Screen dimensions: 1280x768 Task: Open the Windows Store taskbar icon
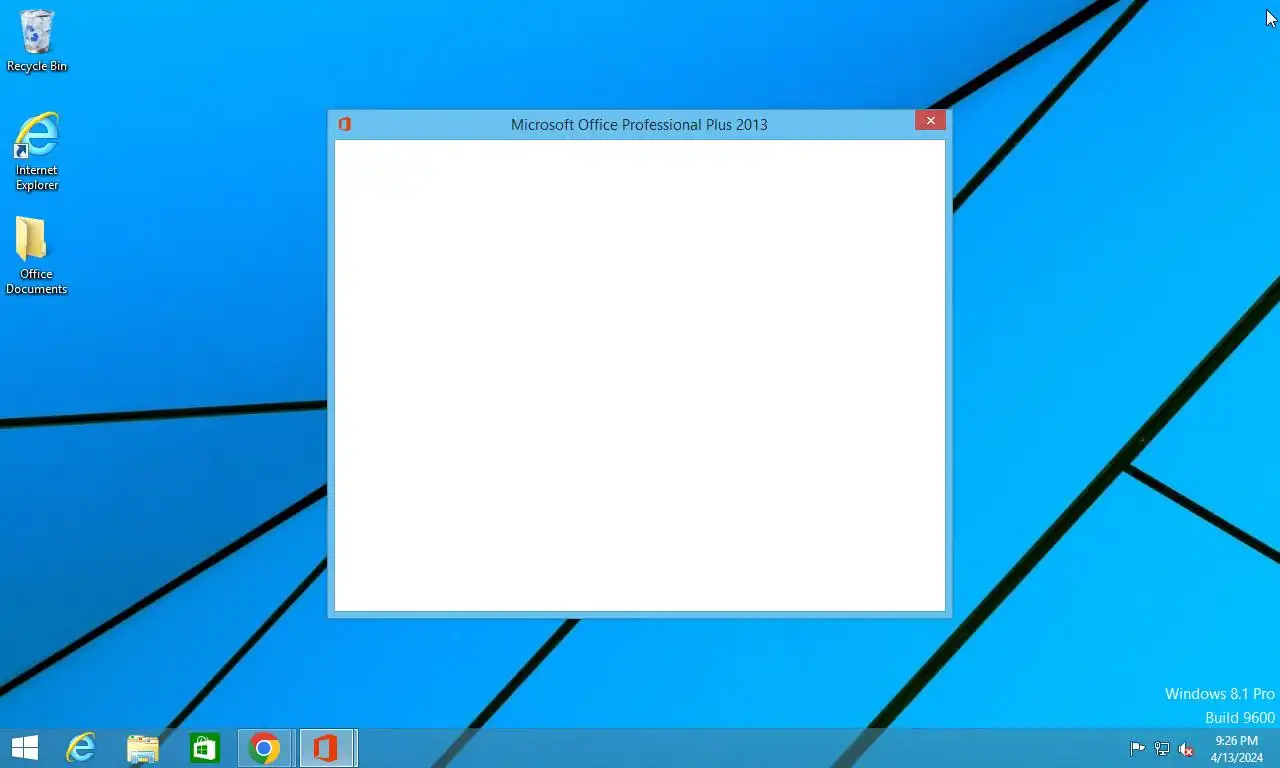pyautogui.click(x=205, y=748)
